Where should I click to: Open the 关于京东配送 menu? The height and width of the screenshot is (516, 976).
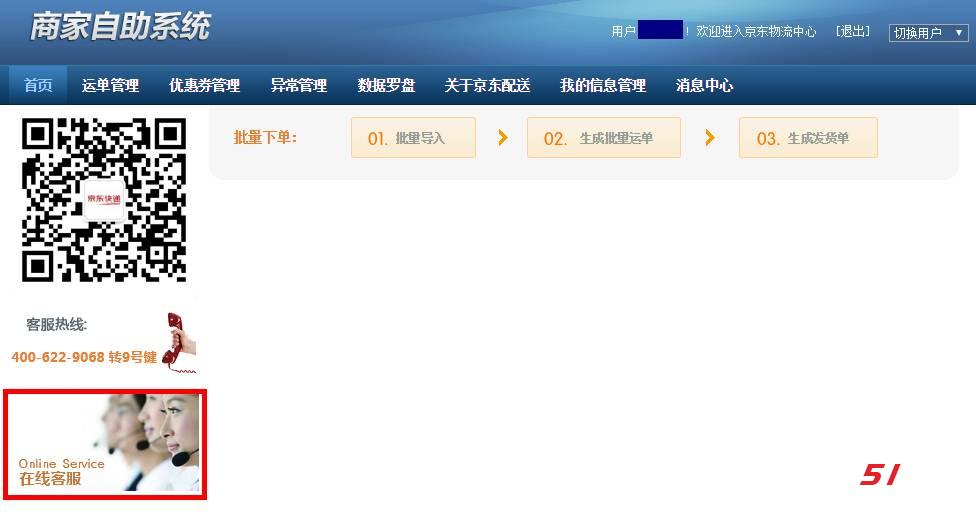[x=487, y=86]
